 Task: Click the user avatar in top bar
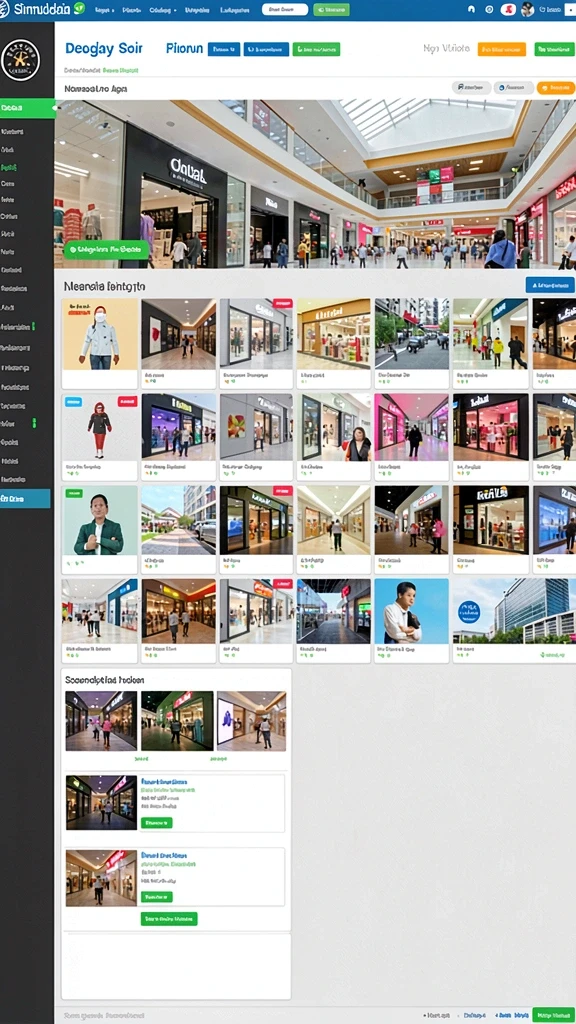point(528,10)
